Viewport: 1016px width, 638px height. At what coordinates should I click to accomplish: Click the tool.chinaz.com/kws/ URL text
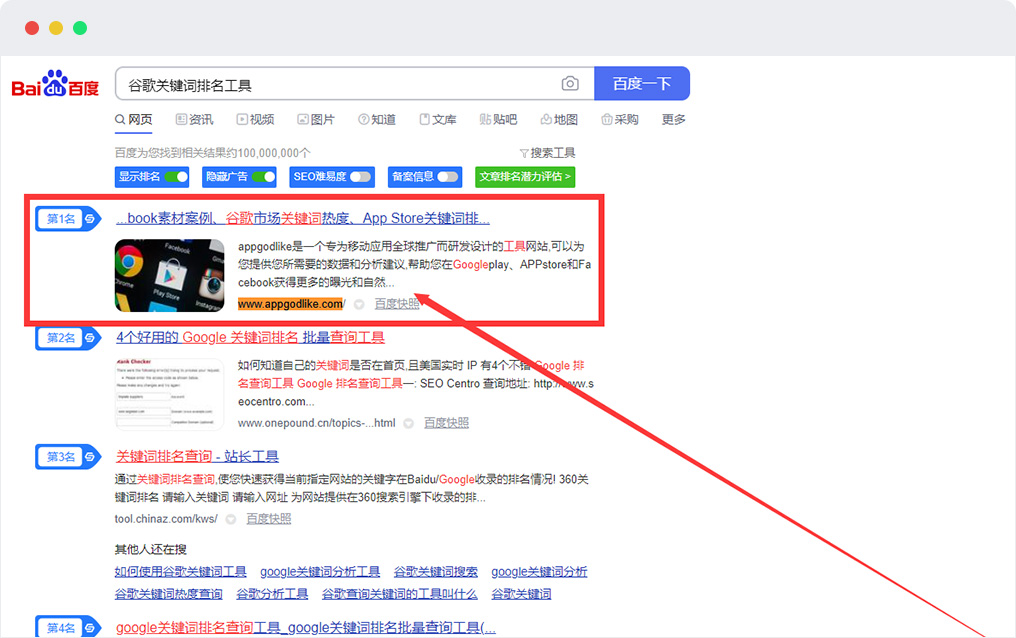[167, 519]
